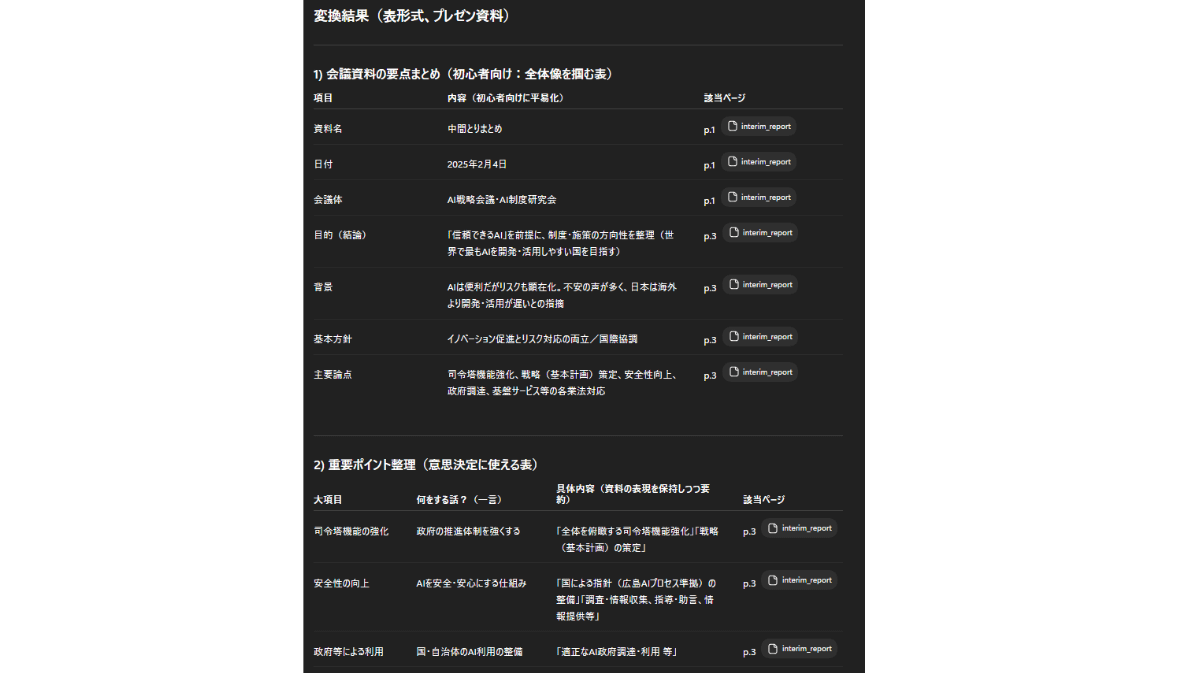Click the section heading 2) 重要ポイント整理
Screen dimensions: 1190x673
(425, 464)
